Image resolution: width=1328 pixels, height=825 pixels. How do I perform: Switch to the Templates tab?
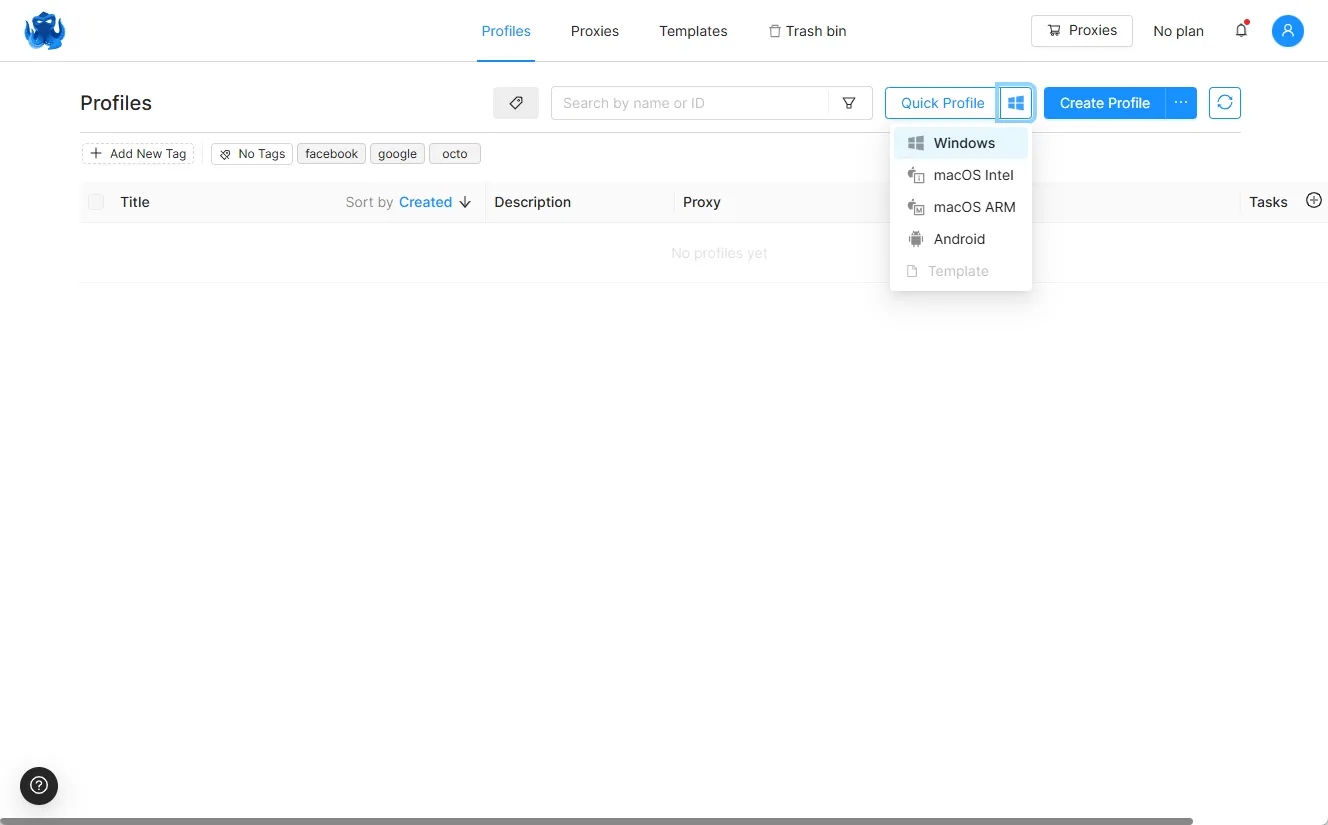(693, 31)
